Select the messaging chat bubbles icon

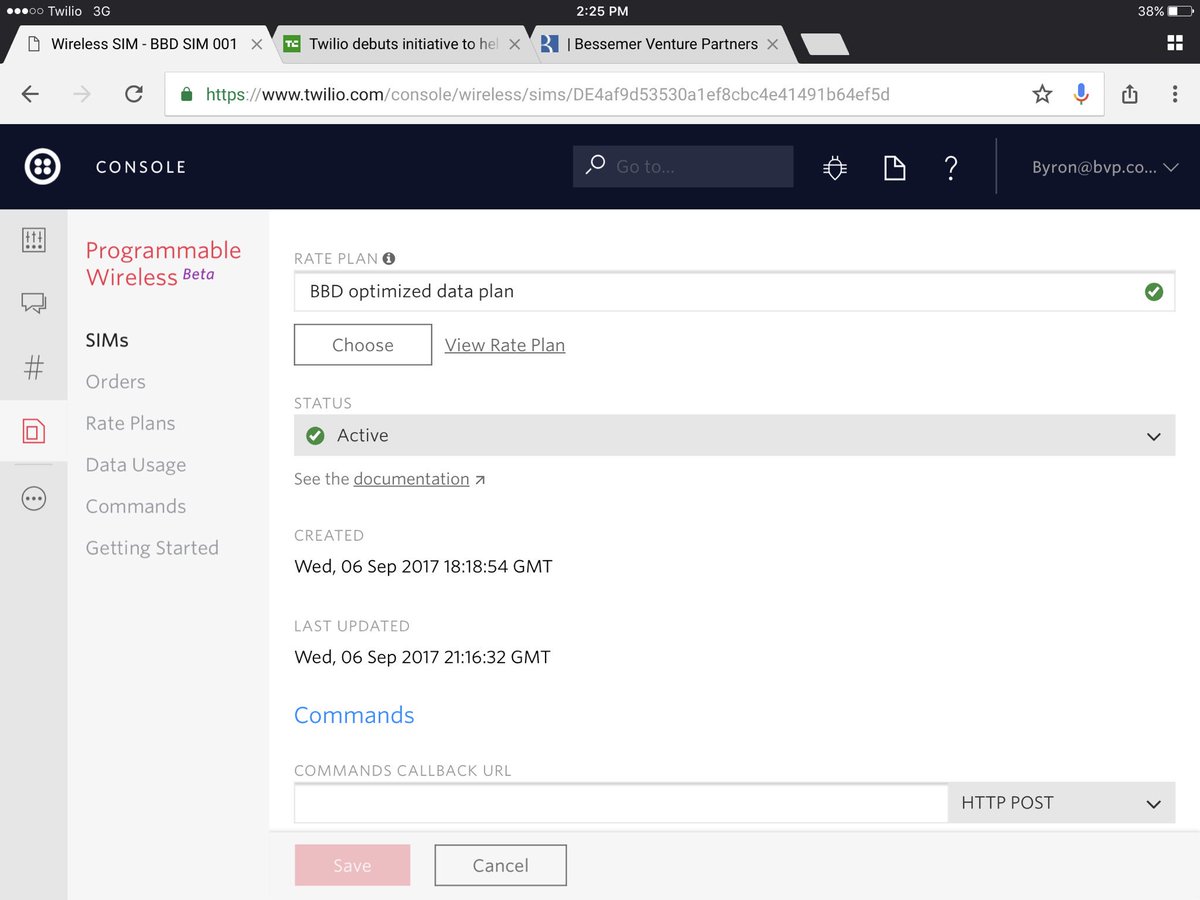33,304
